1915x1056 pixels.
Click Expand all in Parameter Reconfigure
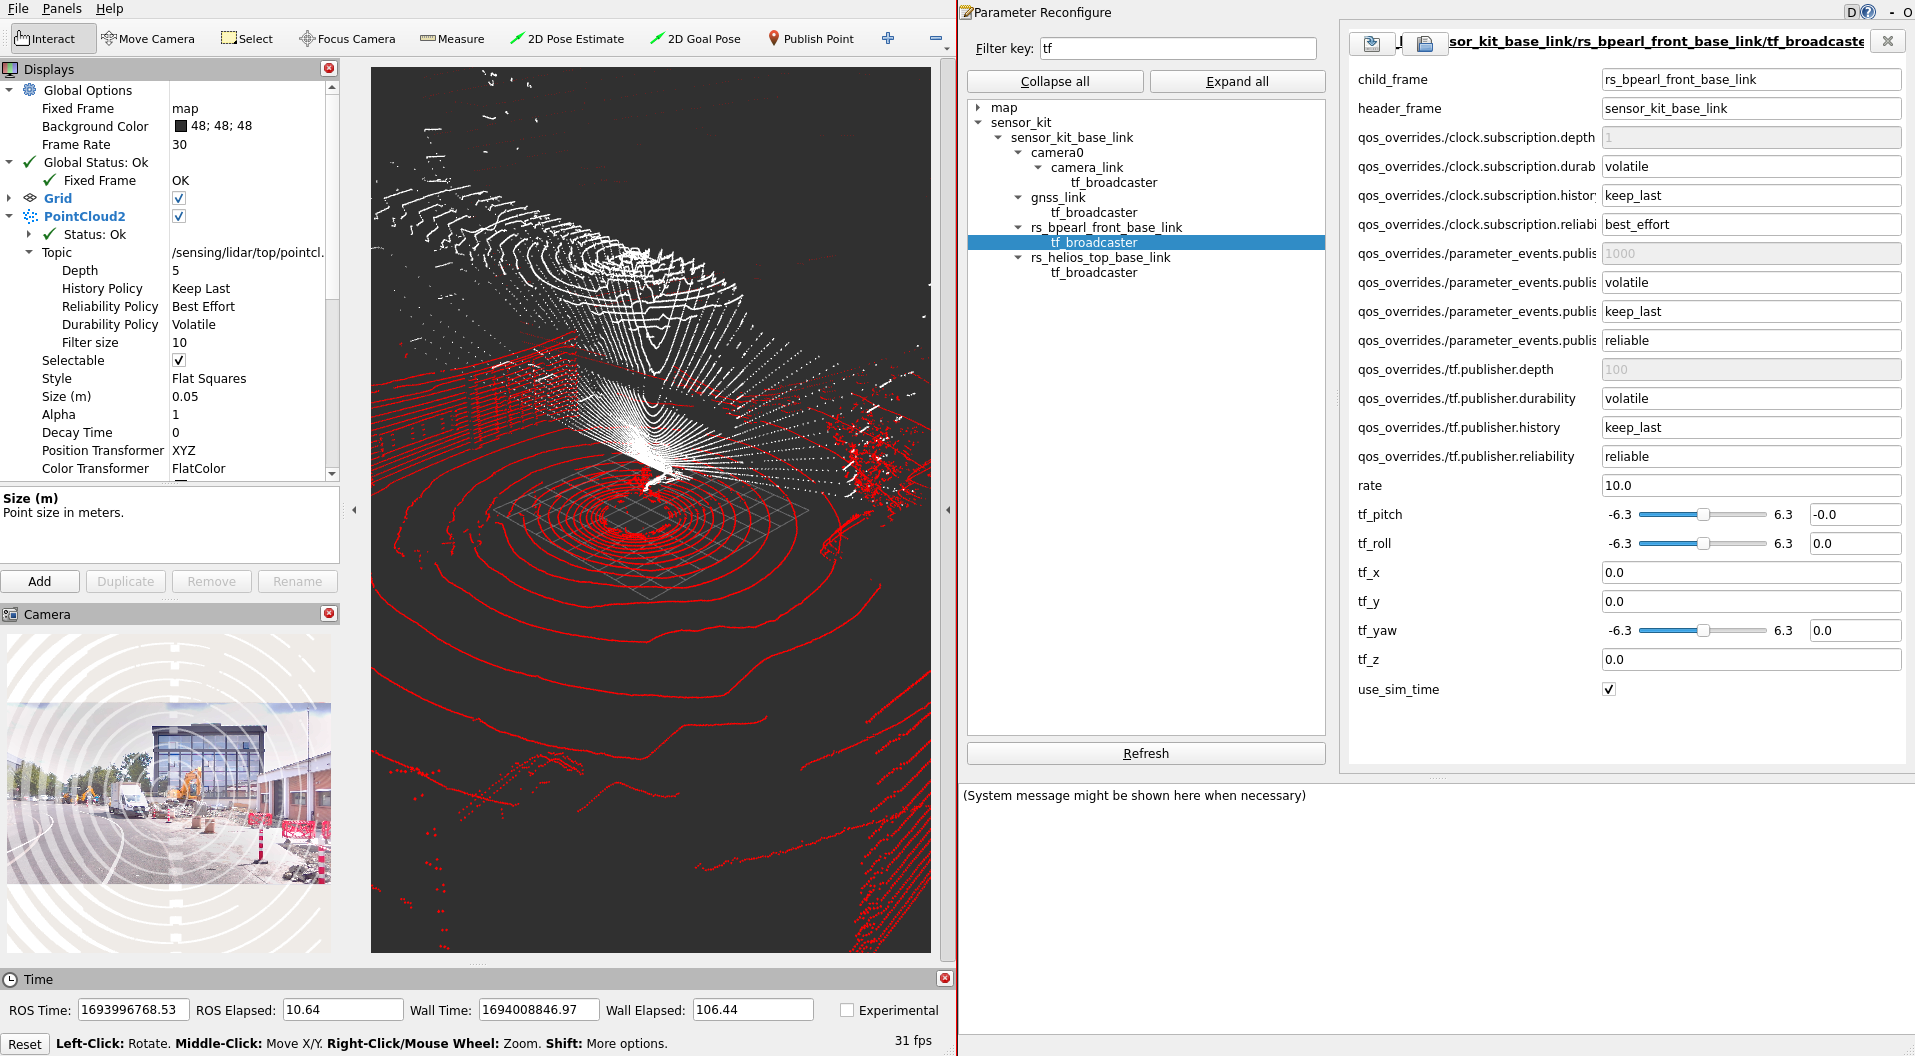coord(1237,81)
